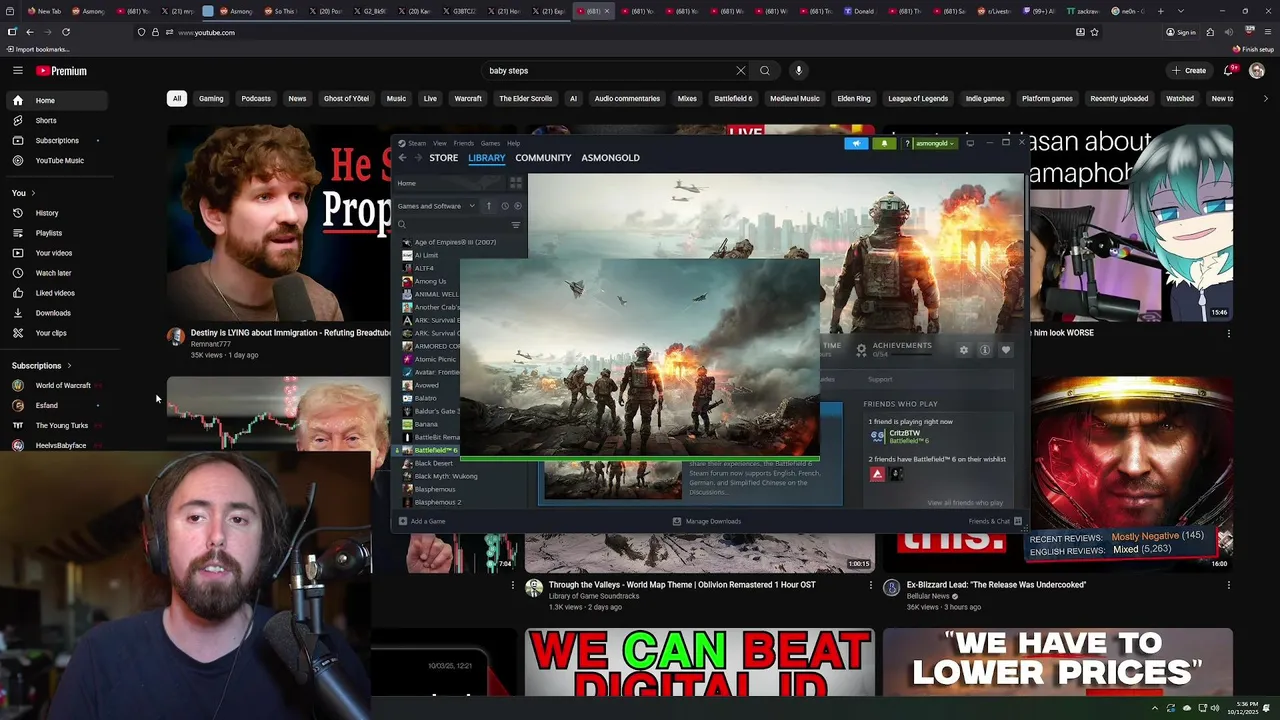This screenshot has width=1280, height=720.
Task: Click the Steam library search magnifier
Action: click(x=402, y=225)
